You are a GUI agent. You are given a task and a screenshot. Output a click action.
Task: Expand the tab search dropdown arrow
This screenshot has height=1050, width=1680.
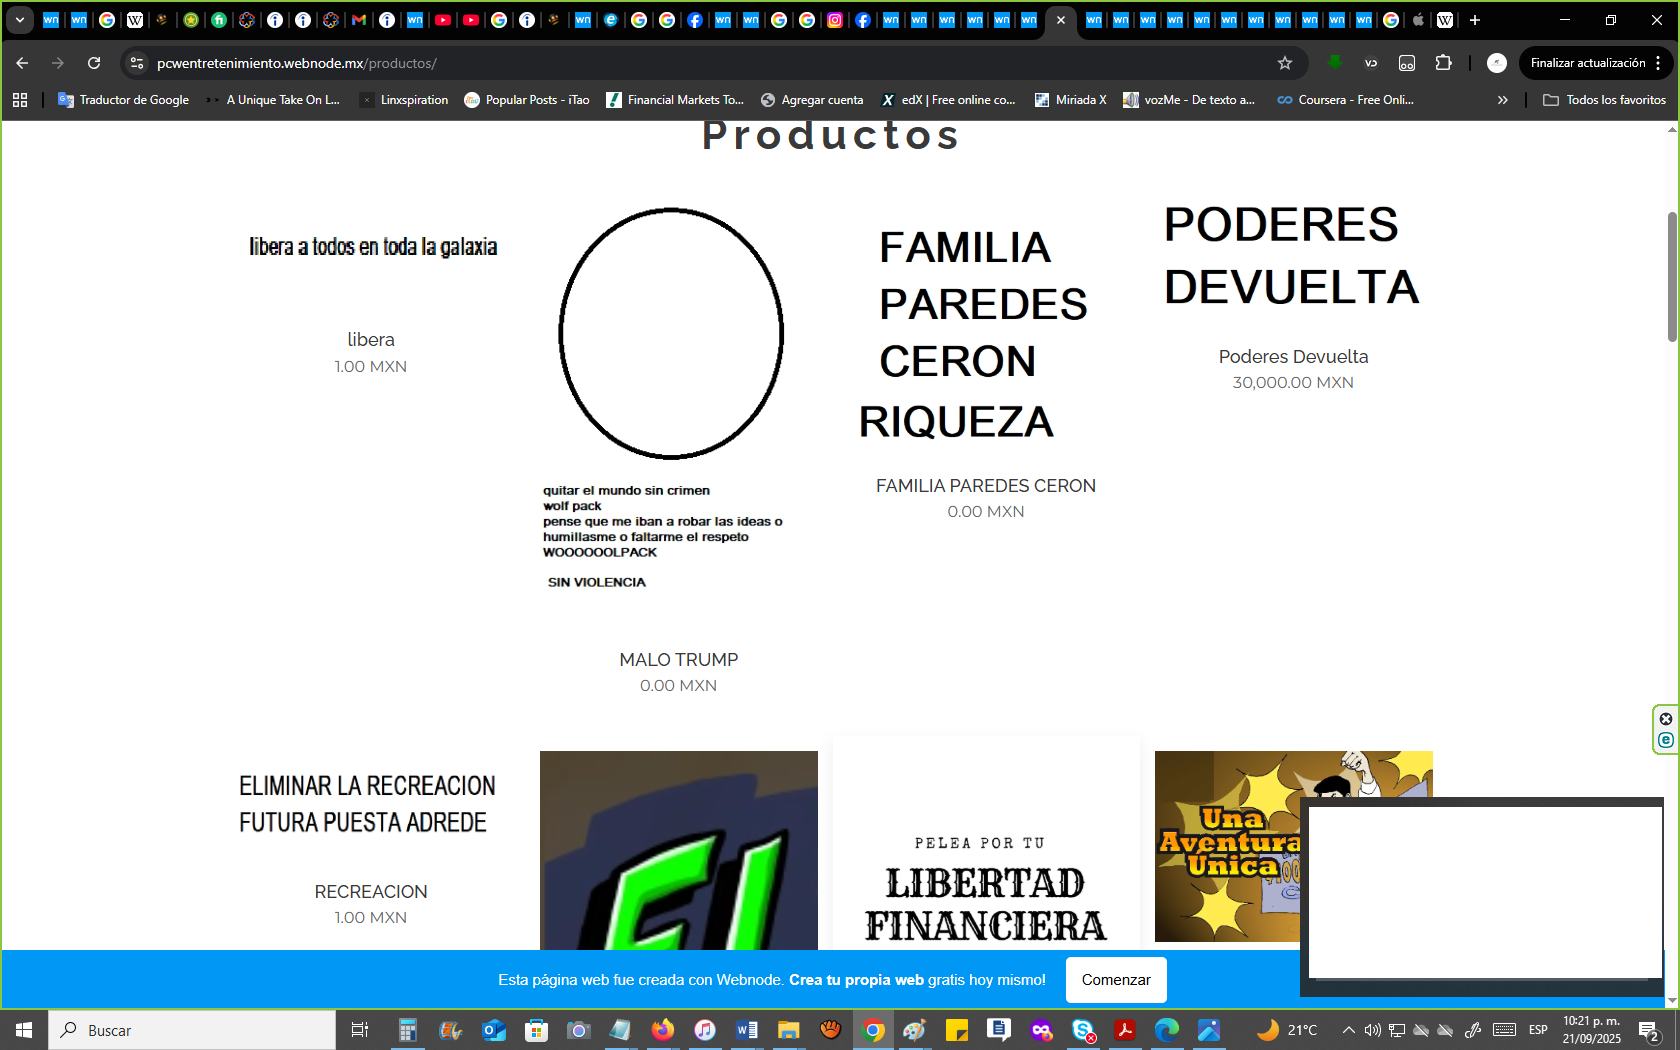point(19,20)
